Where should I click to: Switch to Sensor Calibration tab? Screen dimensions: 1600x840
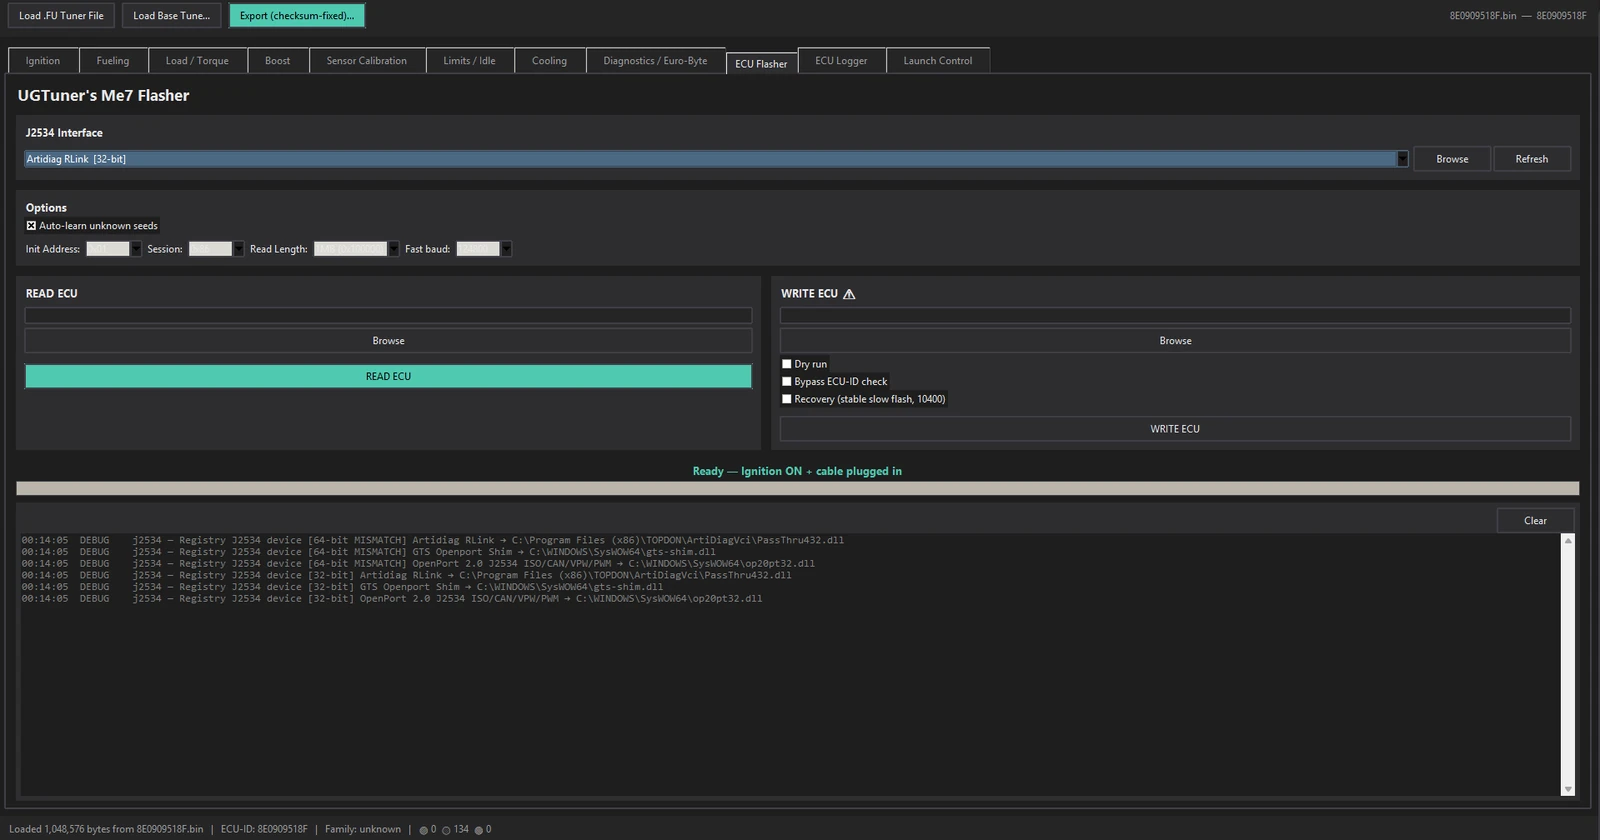click(x=367, y=61)
